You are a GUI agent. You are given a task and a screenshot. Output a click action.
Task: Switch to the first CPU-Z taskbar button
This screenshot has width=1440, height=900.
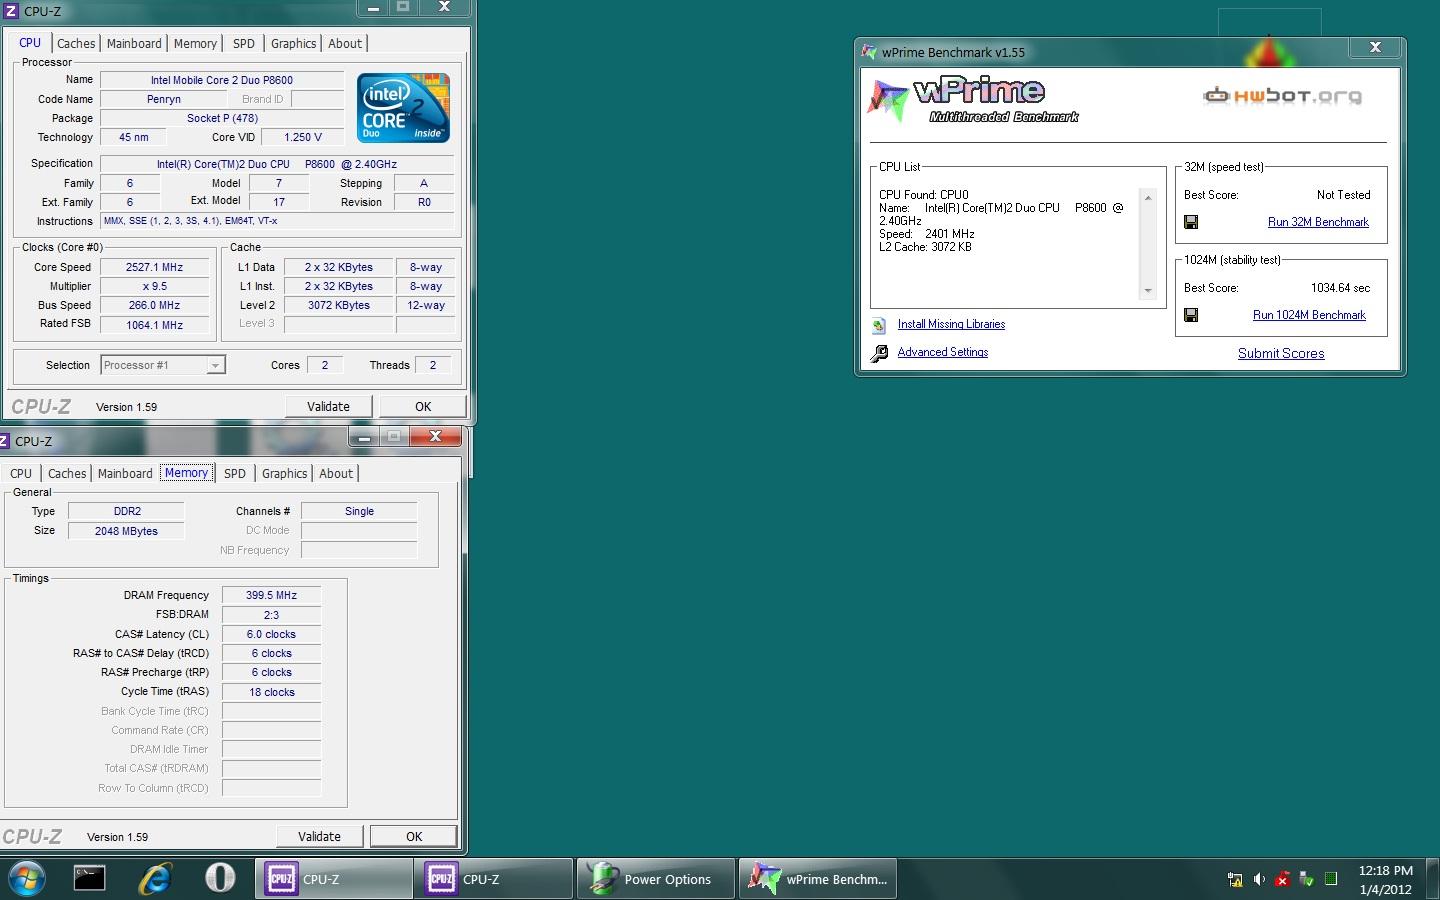333,879
